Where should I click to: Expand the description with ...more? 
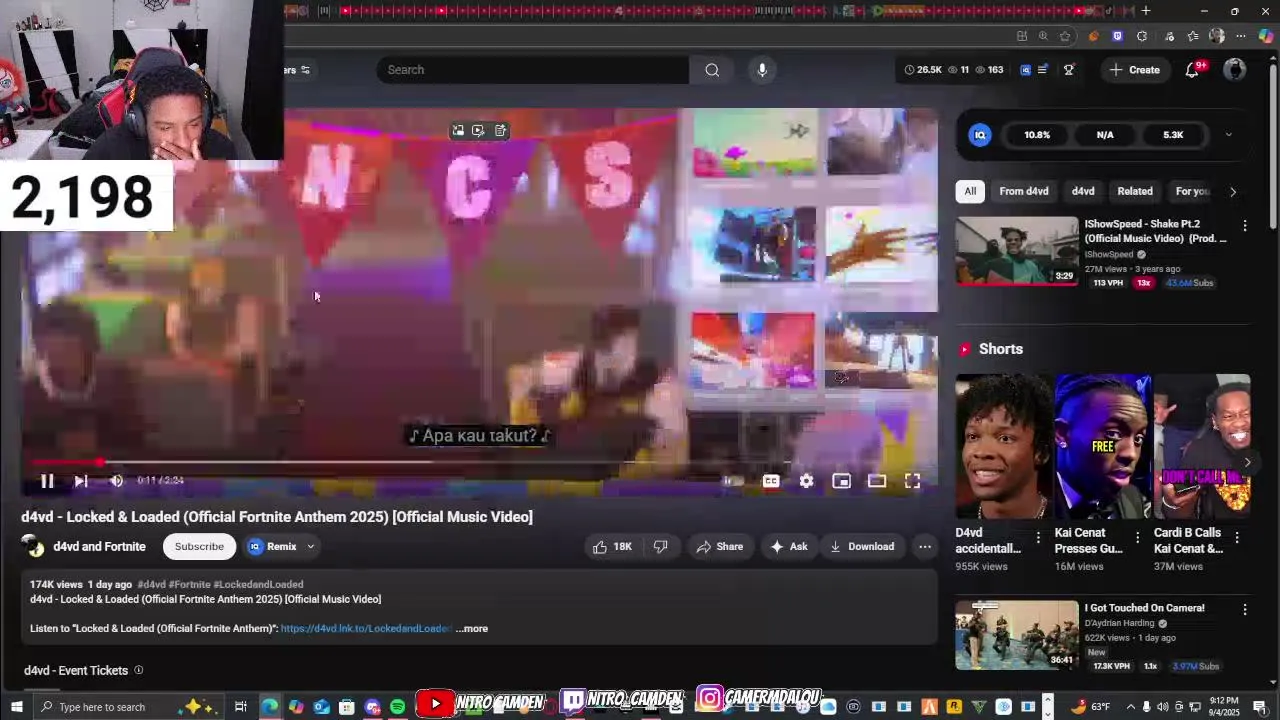472,629
